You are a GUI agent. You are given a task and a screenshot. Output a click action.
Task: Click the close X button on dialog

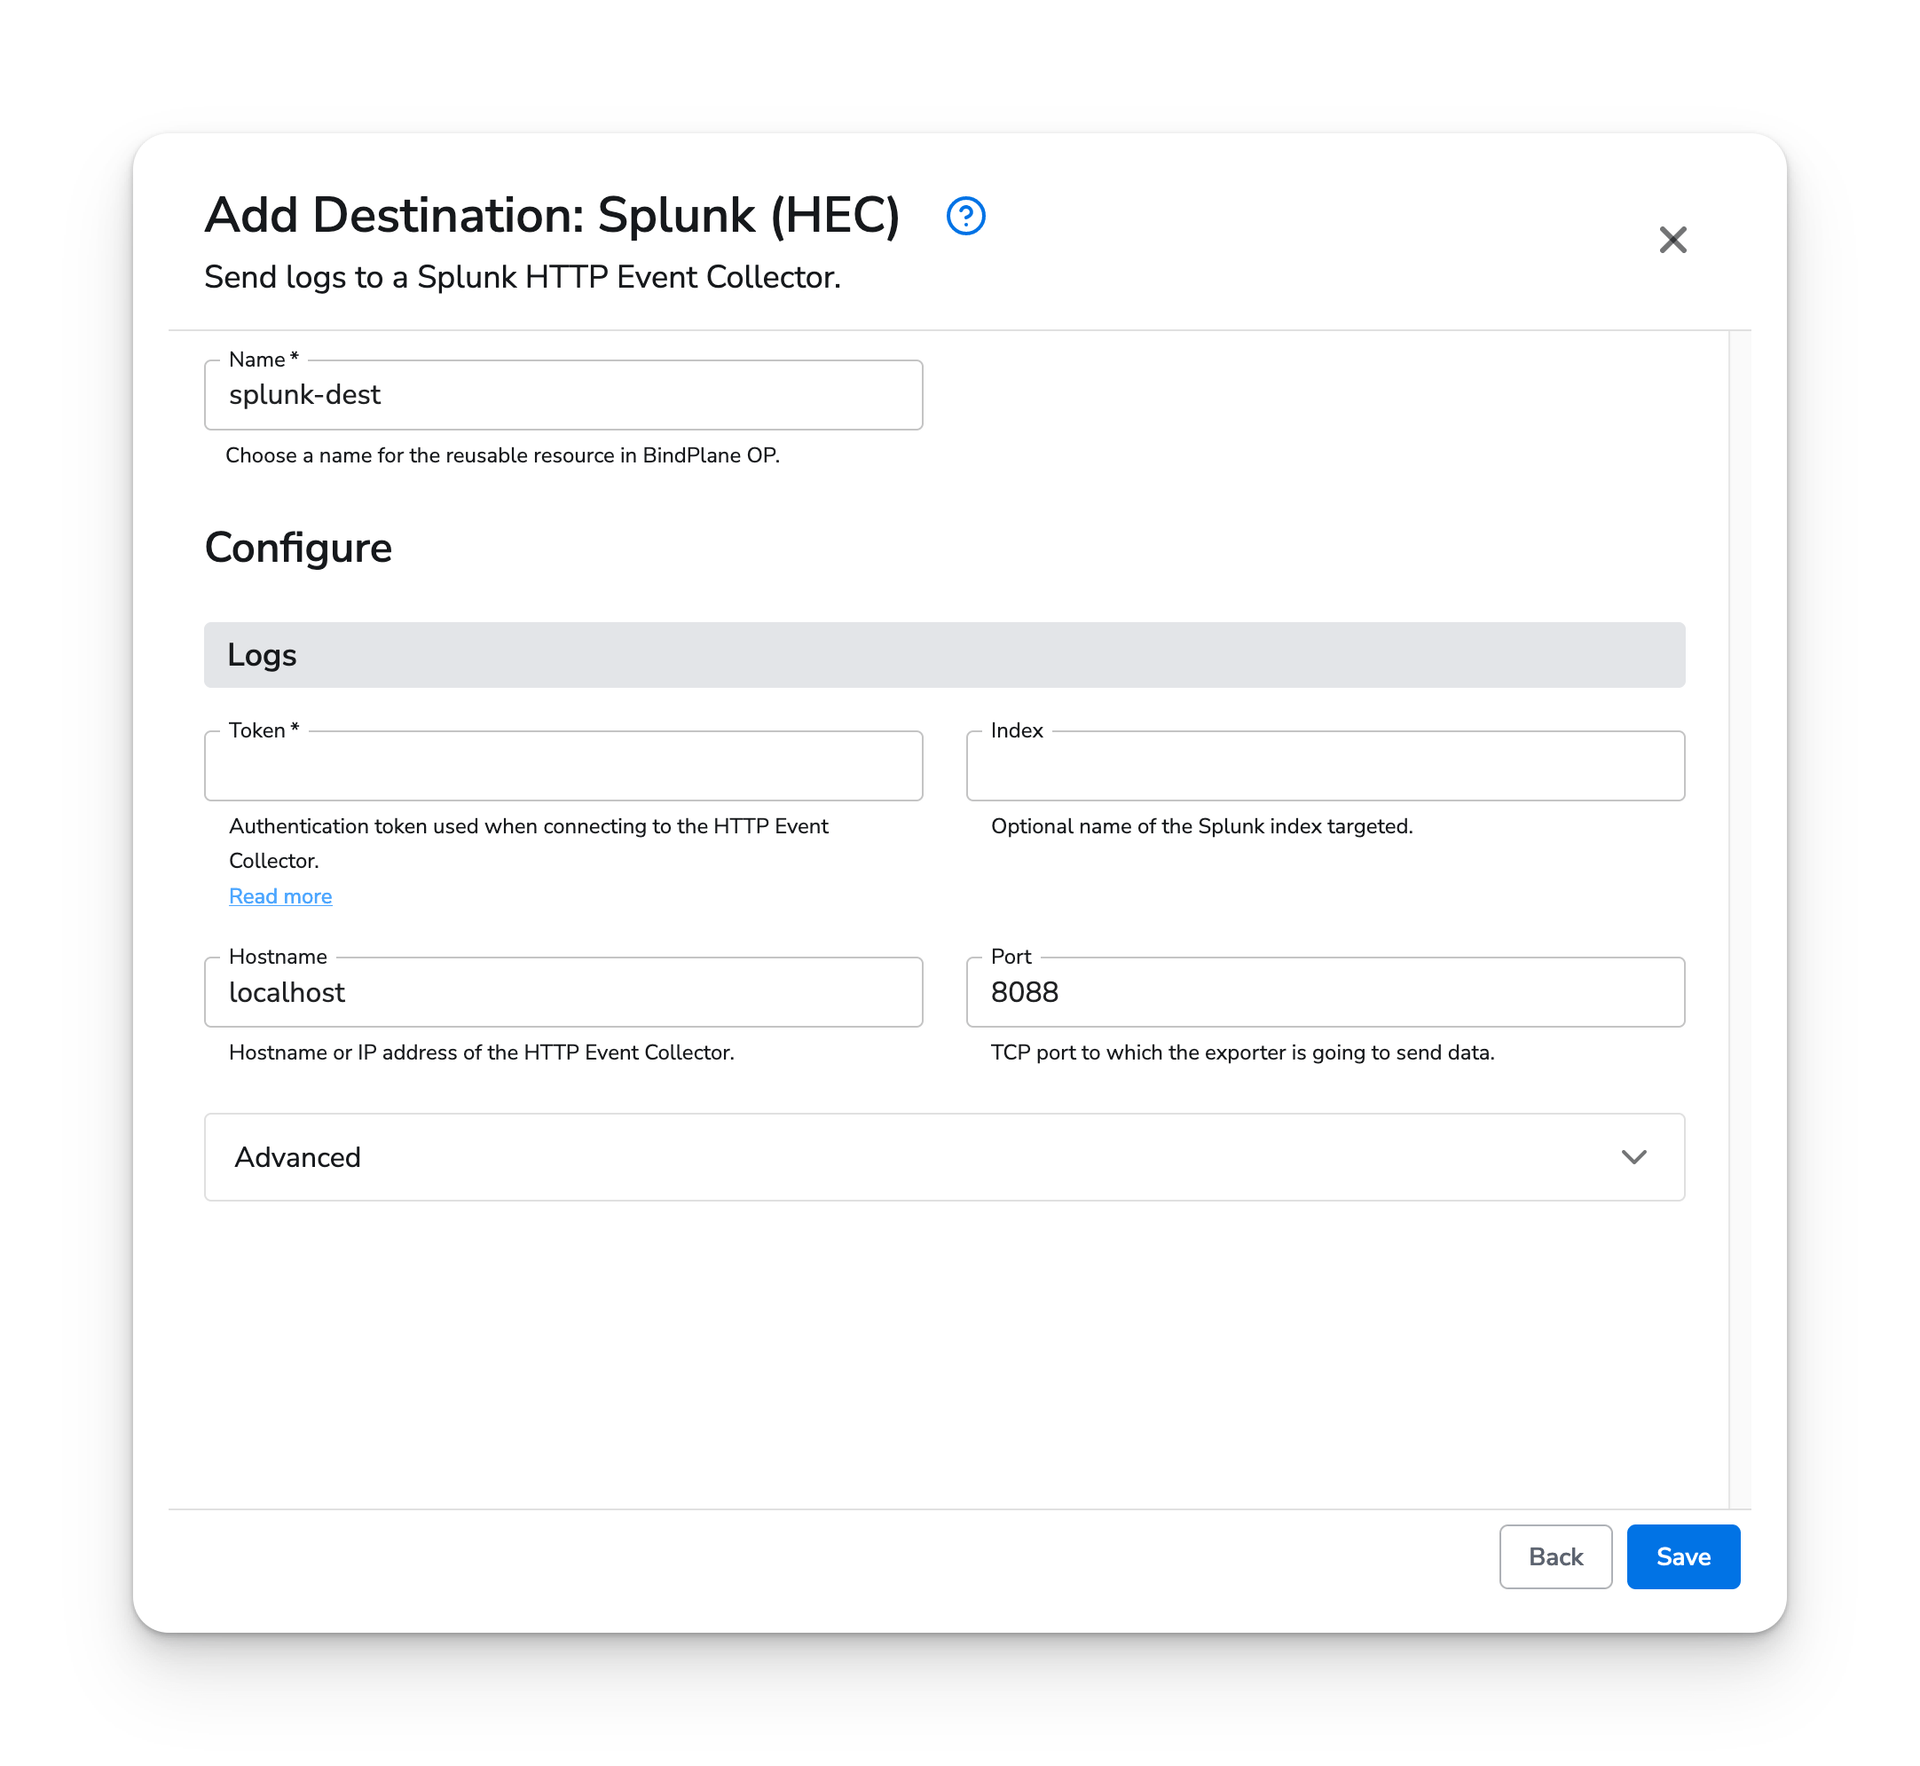(1672, 237)
